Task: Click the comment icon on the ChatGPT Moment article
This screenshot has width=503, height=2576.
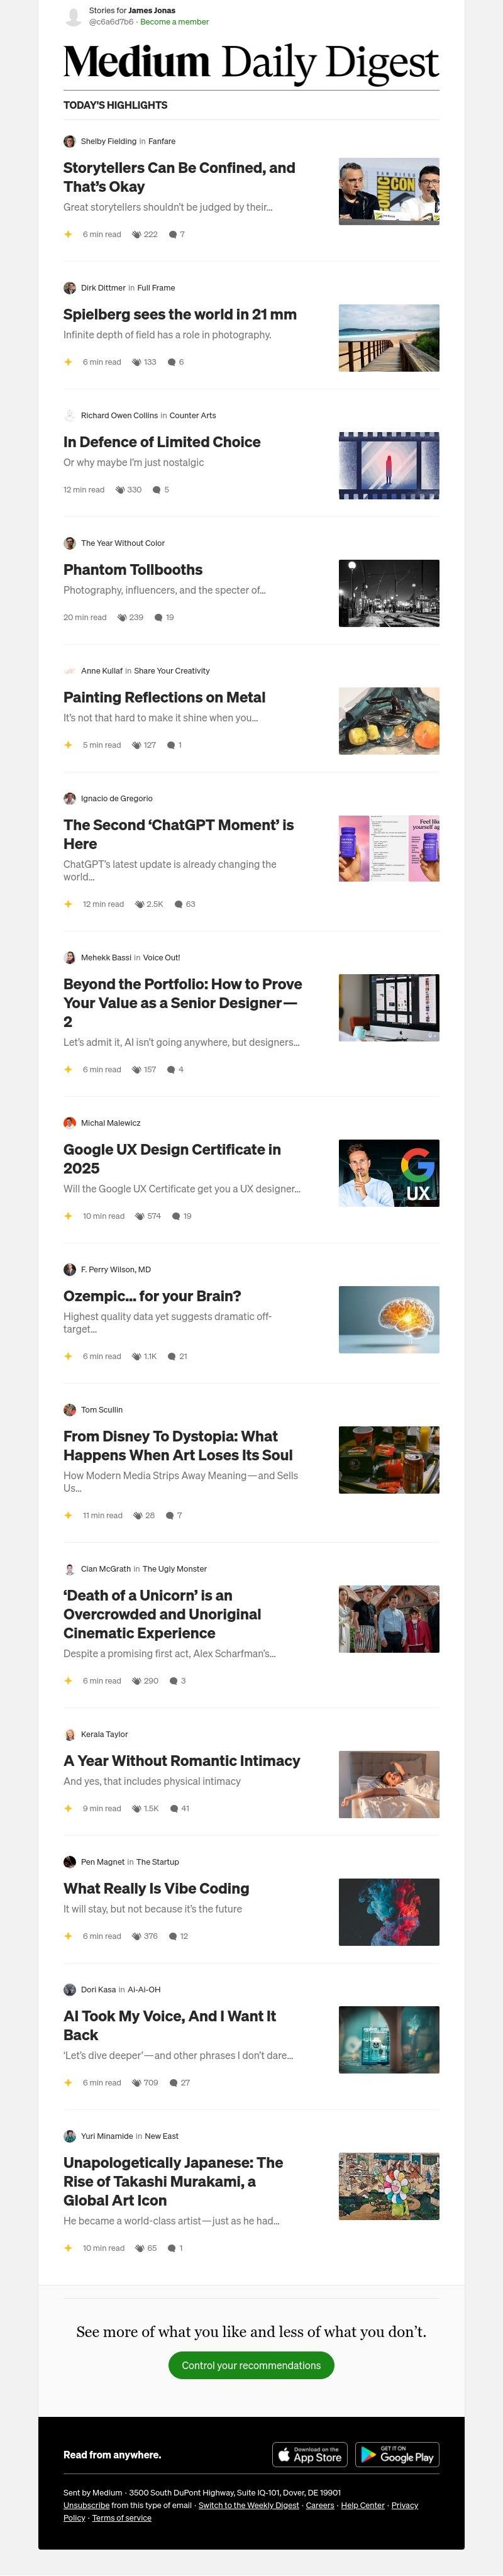Action: tap(178, 904)
